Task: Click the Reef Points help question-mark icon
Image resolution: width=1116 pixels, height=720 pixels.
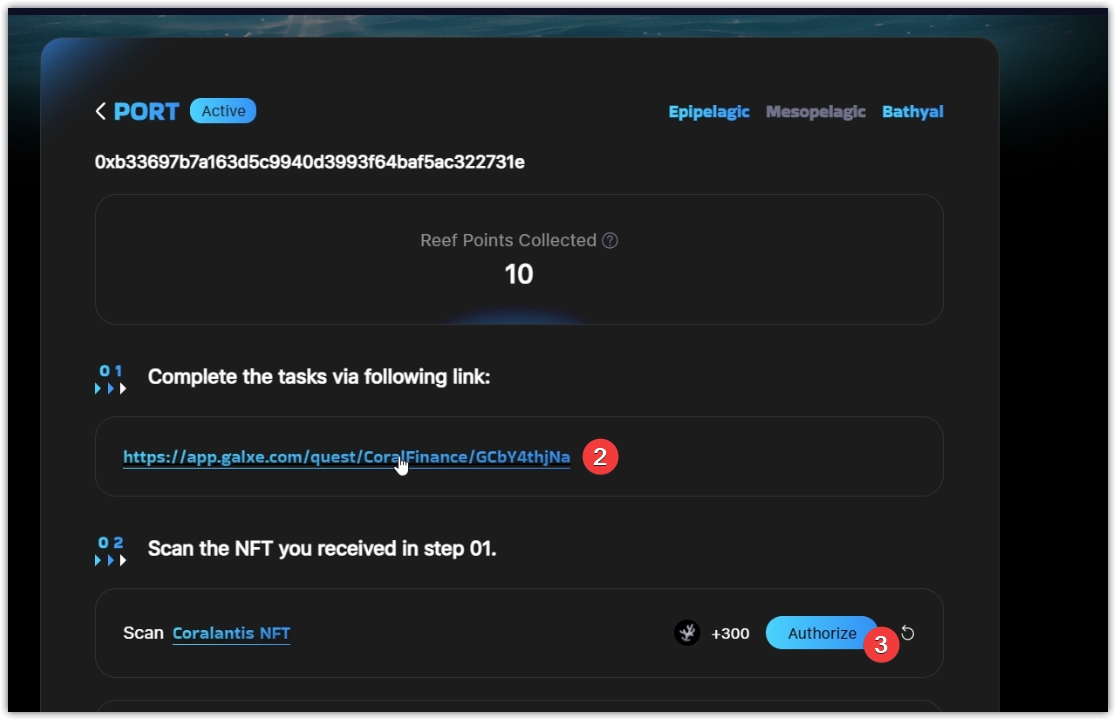Action: pos(610,241)
